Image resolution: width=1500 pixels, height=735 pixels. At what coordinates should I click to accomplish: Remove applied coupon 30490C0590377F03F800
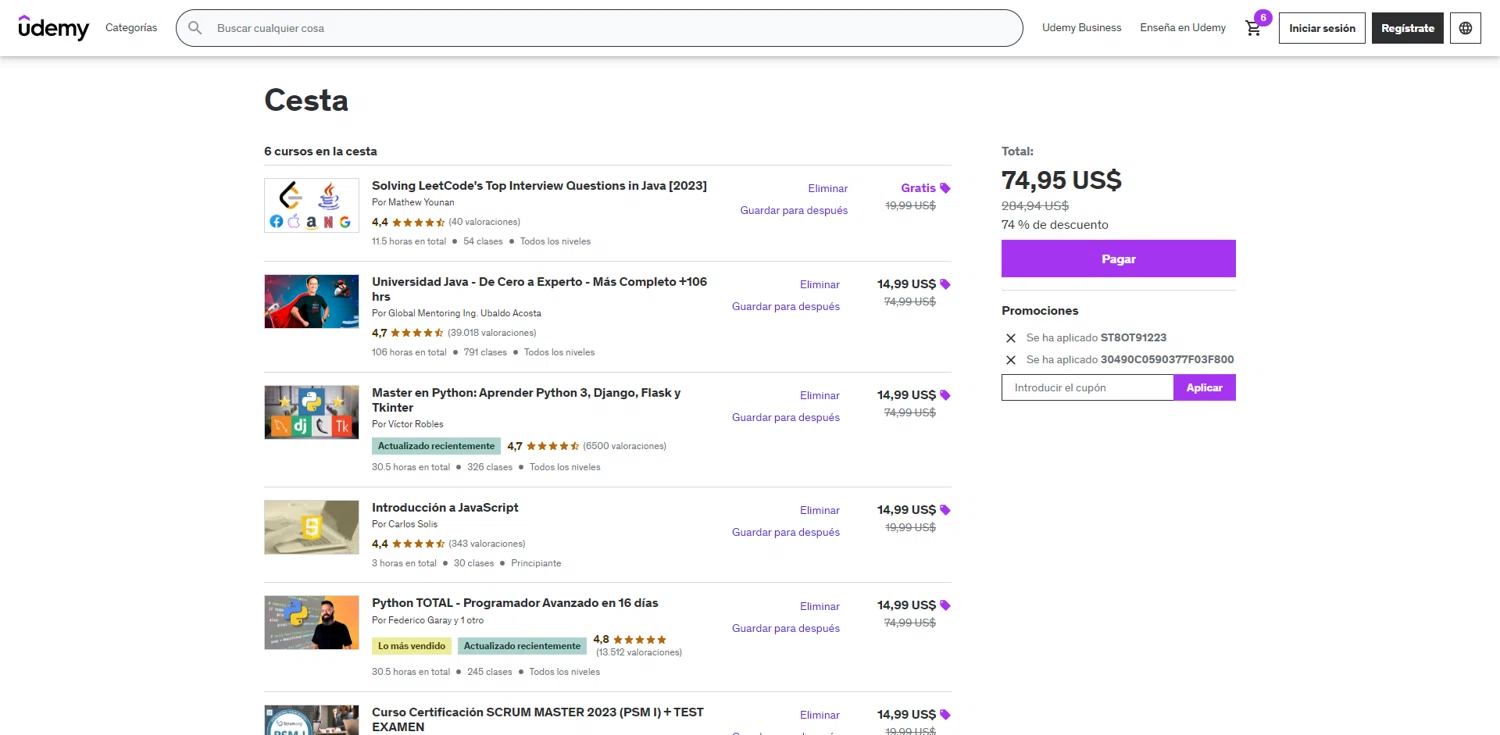[1010, 360]
